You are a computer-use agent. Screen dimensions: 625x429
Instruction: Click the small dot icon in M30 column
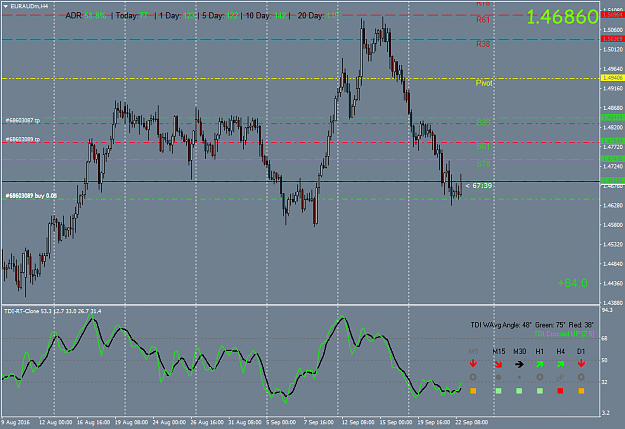519,377
